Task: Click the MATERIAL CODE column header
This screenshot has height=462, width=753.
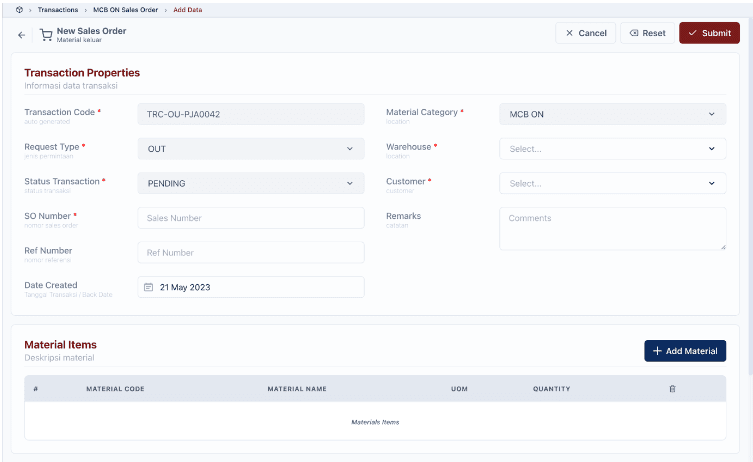Action: (x=115, y=389)
